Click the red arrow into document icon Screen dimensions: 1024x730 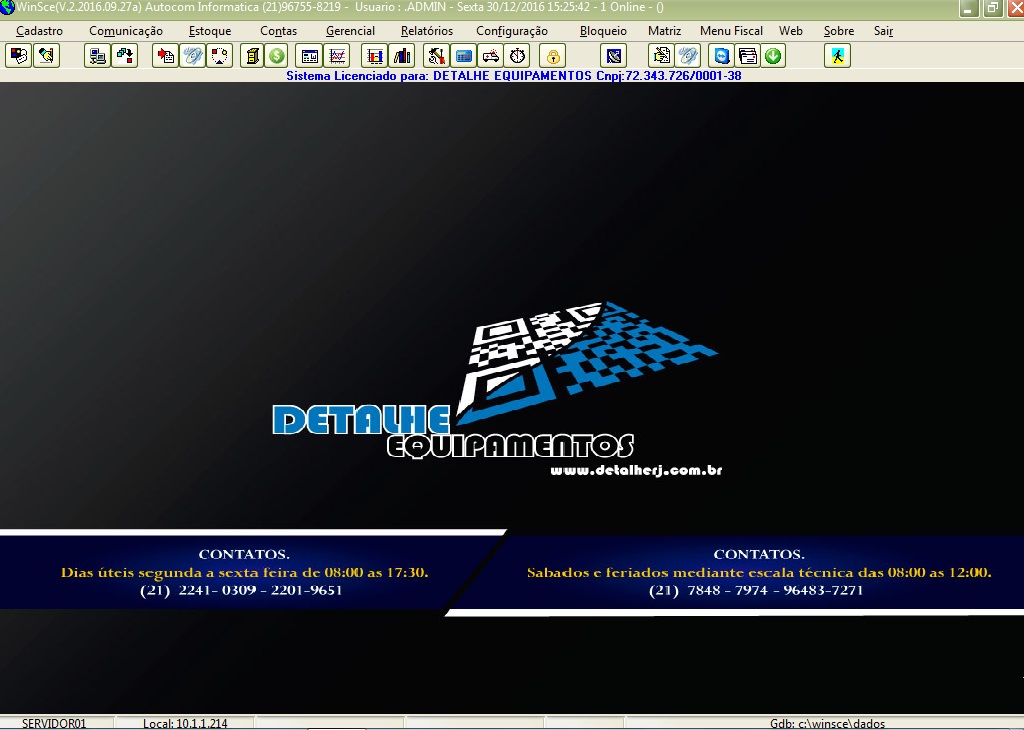coord(165,56)
